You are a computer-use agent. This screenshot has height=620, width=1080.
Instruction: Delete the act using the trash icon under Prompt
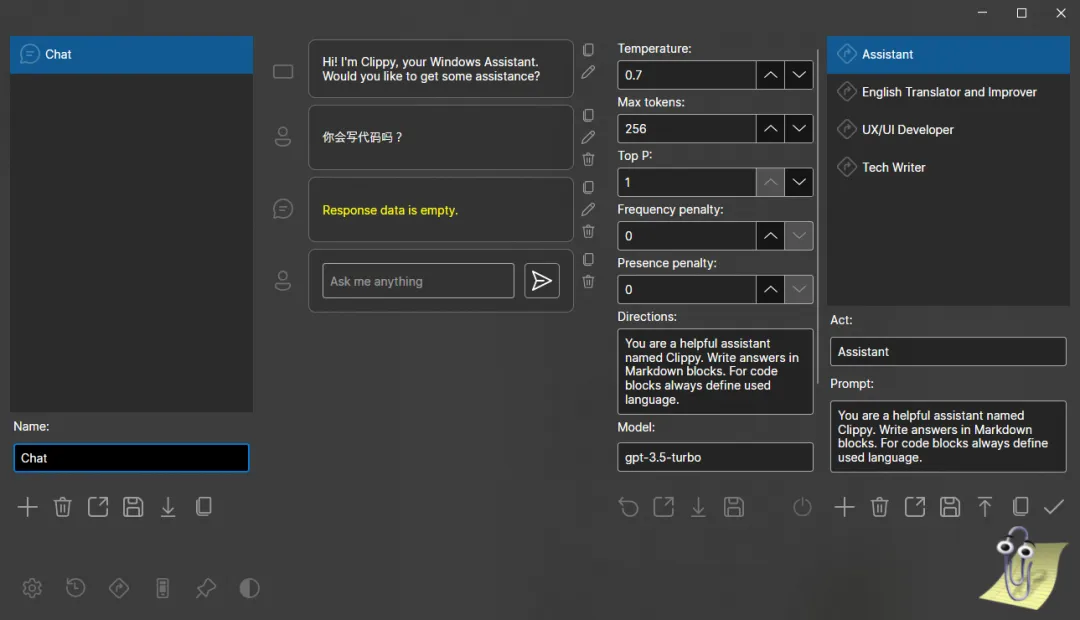tap(880, 508)
